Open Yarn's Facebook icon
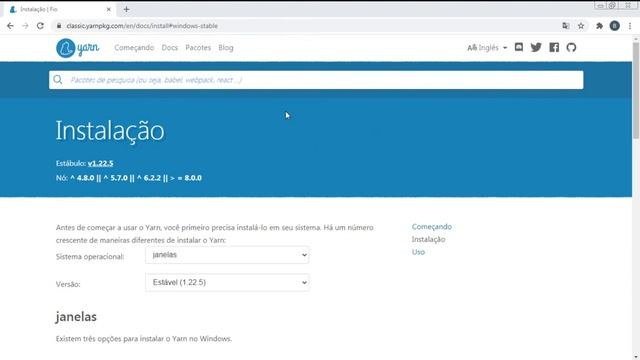 tap(554, 47)
